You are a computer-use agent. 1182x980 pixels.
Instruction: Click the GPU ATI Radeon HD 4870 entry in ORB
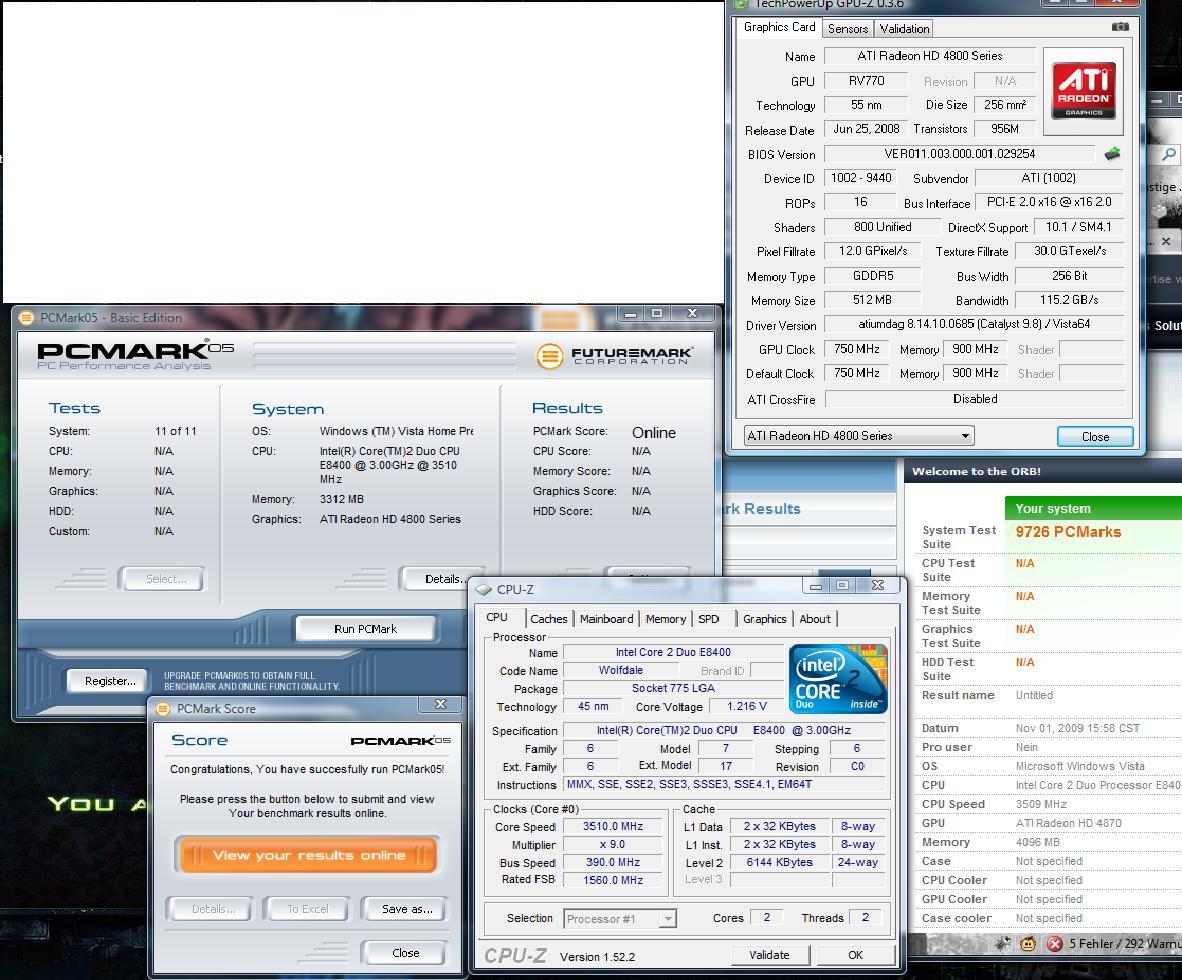1068,823
